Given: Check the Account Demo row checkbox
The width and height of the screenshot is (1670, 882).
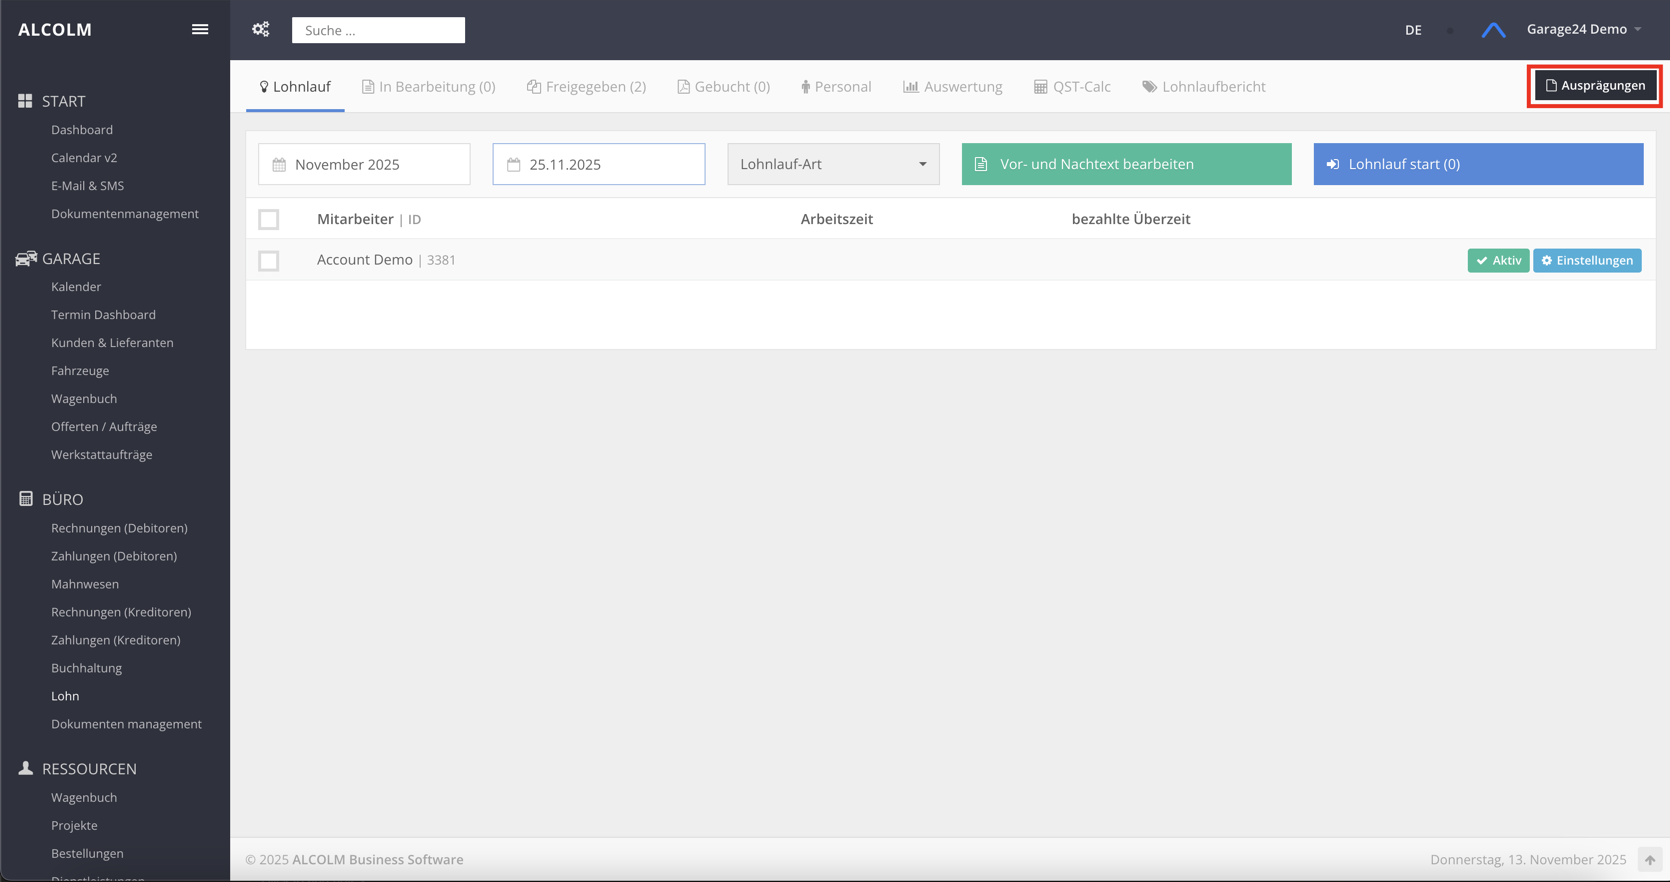Looking at the screenshot, I should 269,261.
